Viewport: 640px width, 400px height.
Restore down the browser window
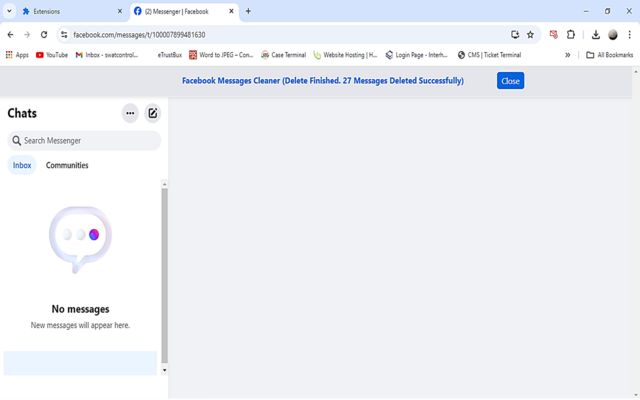[x=607, y=11]
